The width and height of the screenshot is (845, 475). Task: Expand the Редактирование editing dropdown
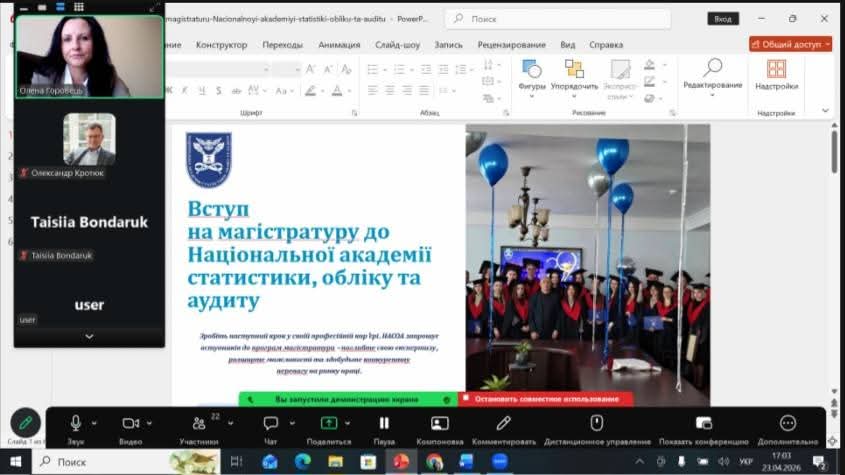712,74
